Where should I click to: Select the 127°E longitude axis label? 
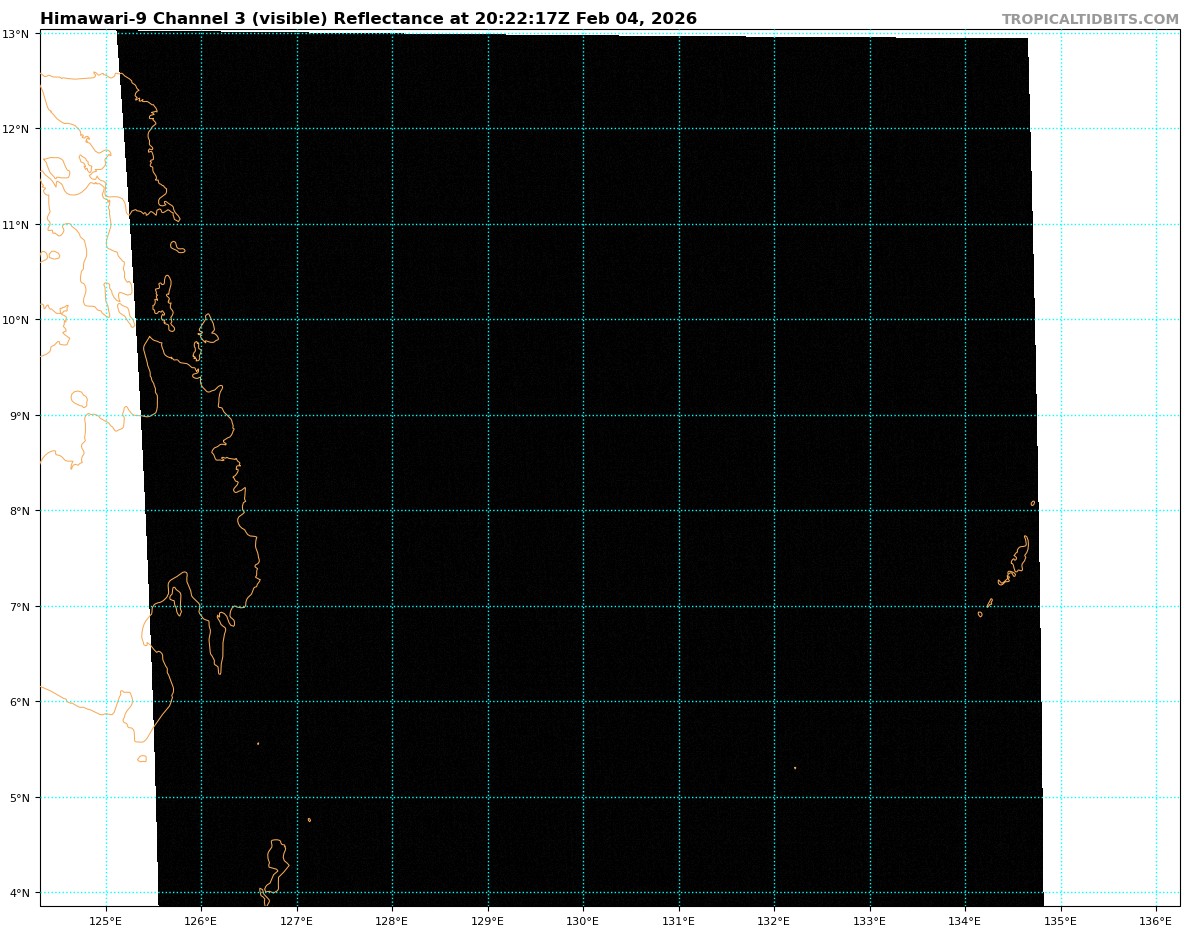(297, 920)
